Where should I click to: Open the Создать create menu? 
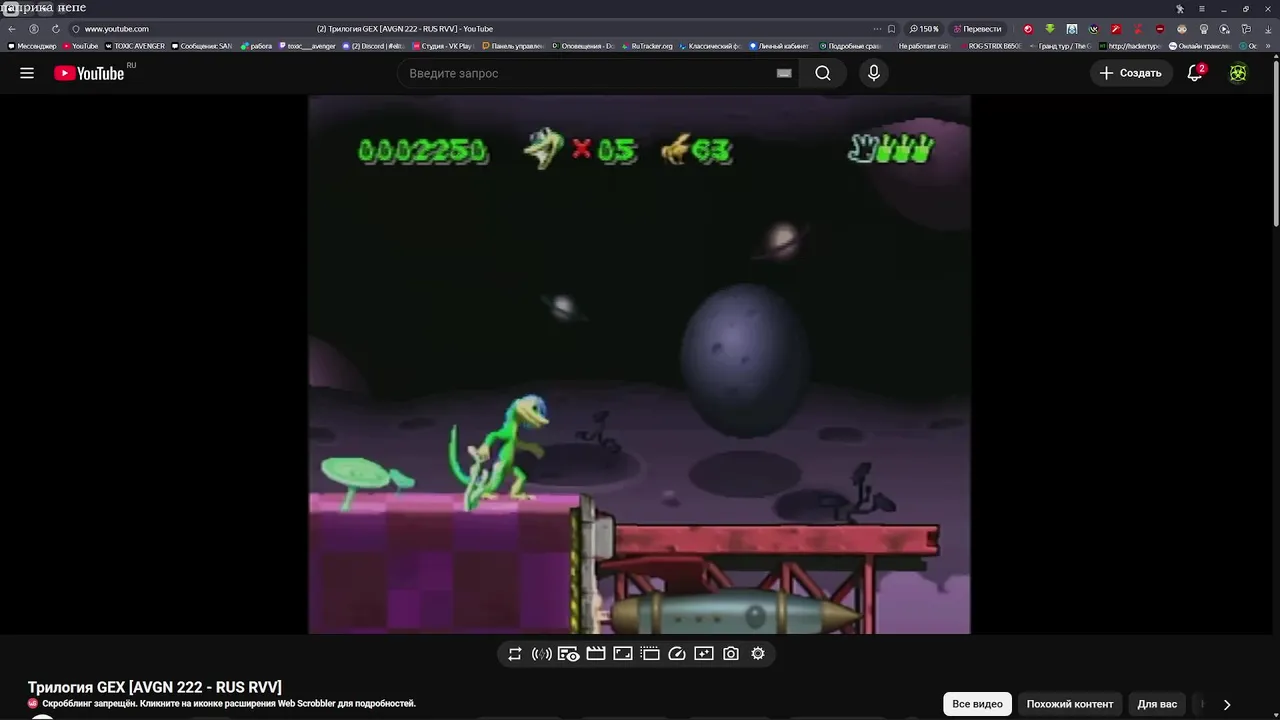coord(1131,73)
